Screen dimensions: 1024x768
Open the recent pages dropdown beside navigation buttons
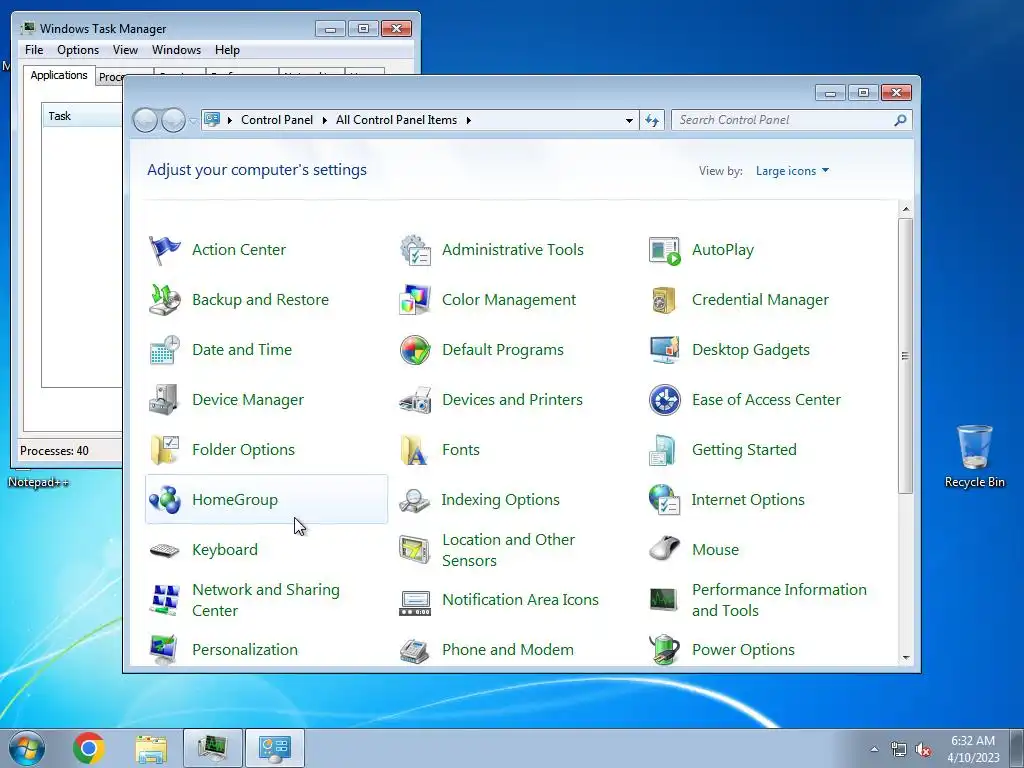[x=193, y=120]
